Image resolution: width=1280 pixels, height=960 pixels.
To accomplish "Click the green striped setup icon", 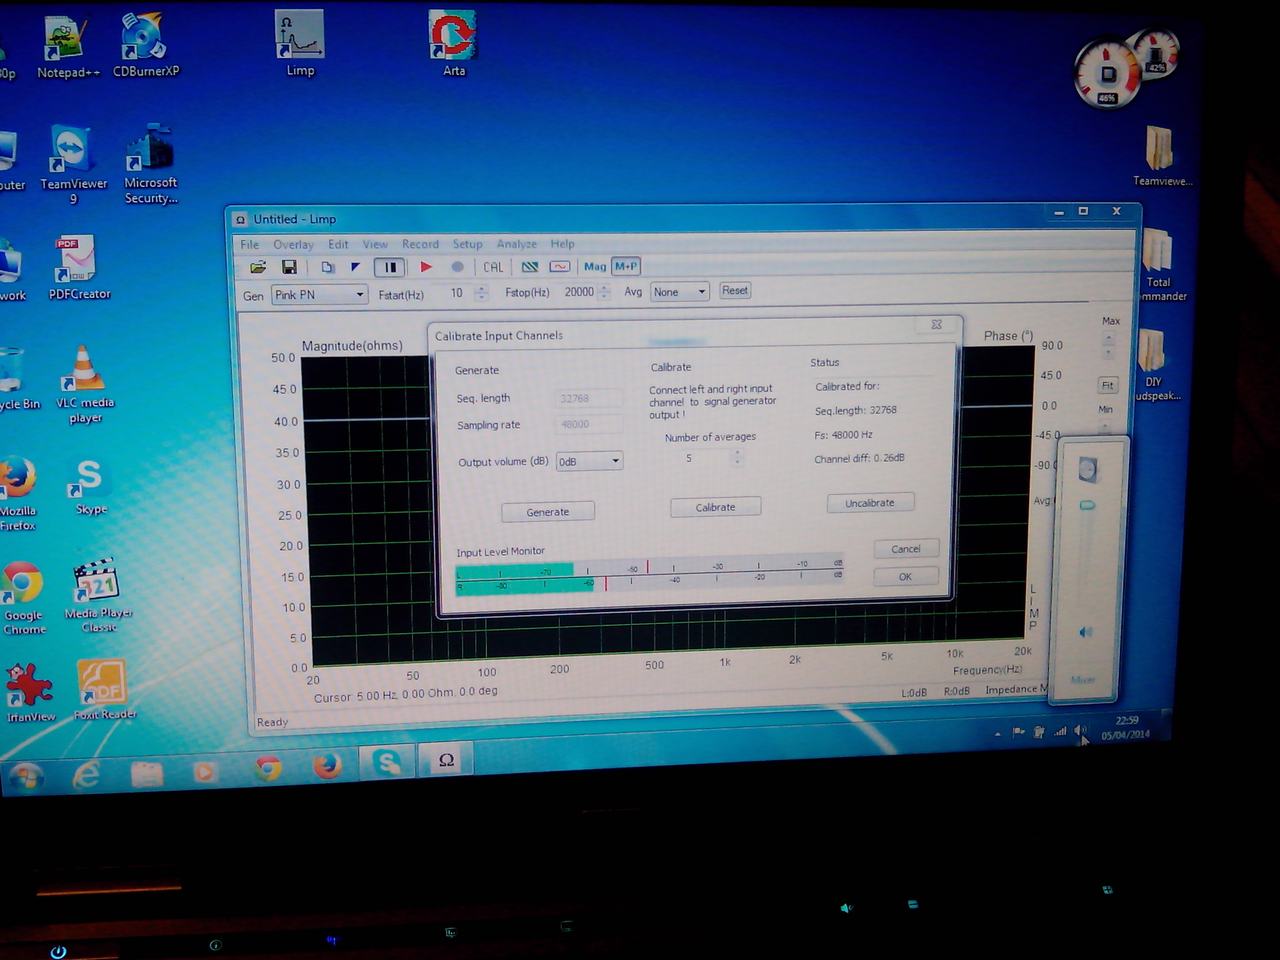I will pyautogui.click(x=530, y=267).
